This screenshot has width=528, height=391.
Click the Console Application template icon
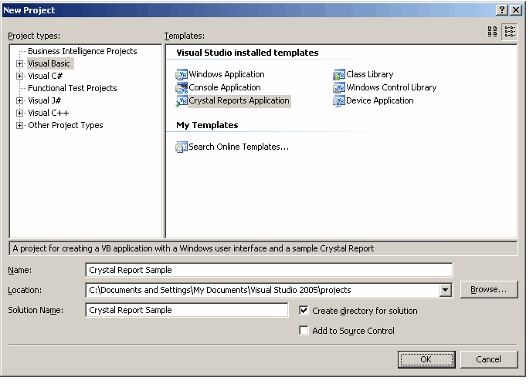coord(182,88)
